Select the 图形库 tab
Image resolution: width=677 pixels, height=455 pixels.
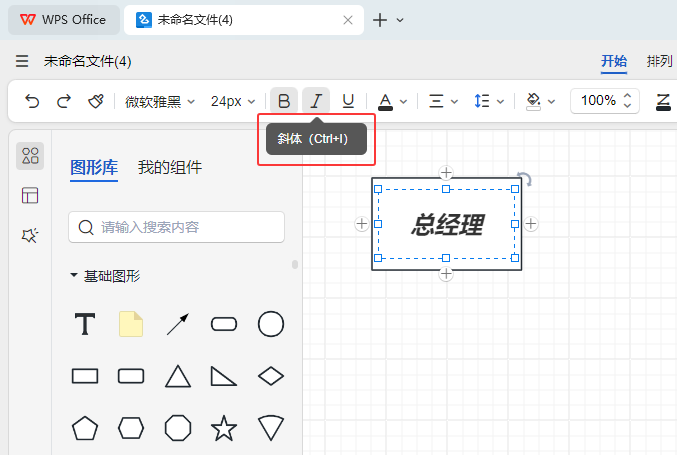click(94, 167)
